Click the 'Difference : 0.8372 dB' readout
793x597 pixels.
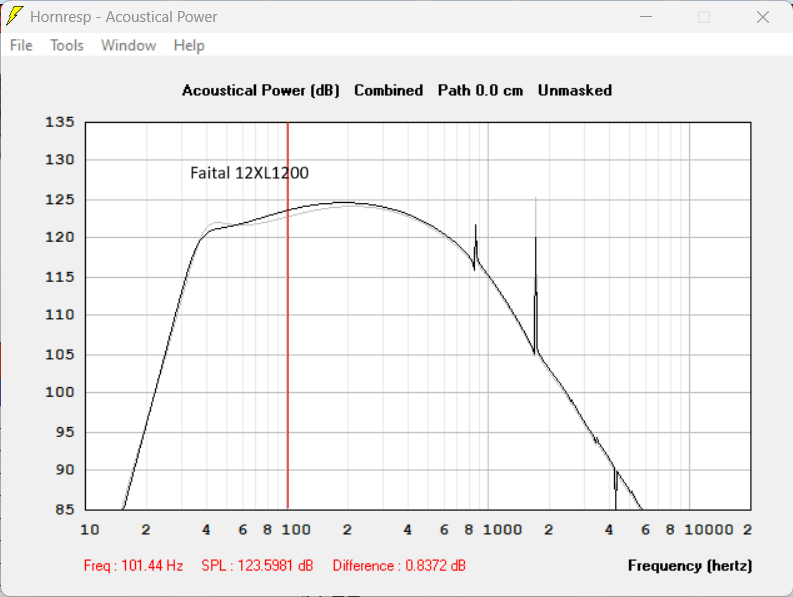(x=399, y=565)
